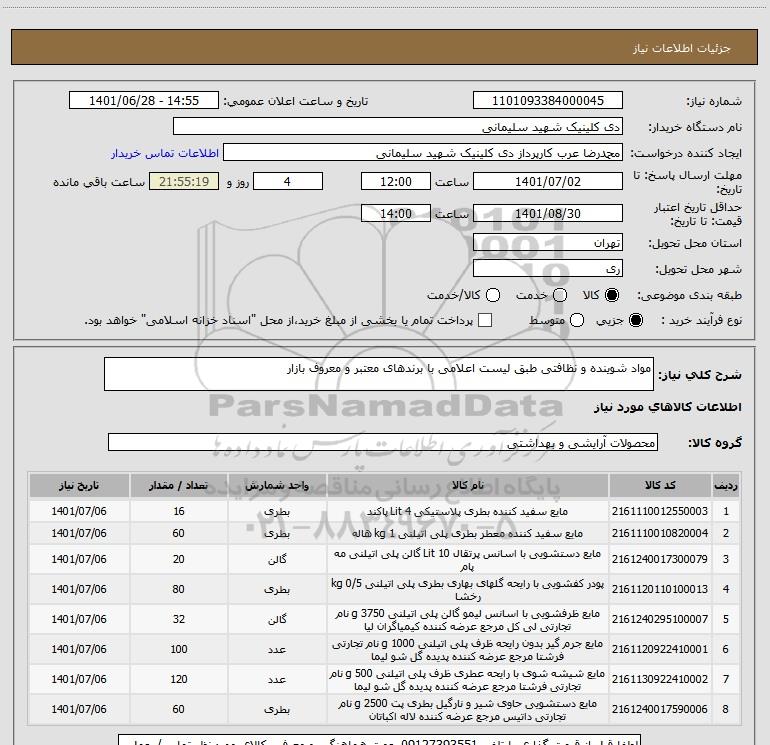The width and height of the screenshot is (770, 745).
Task: Click the buyer name field دی کلینیک شهید سلیمانی
Action: (398, 127)
